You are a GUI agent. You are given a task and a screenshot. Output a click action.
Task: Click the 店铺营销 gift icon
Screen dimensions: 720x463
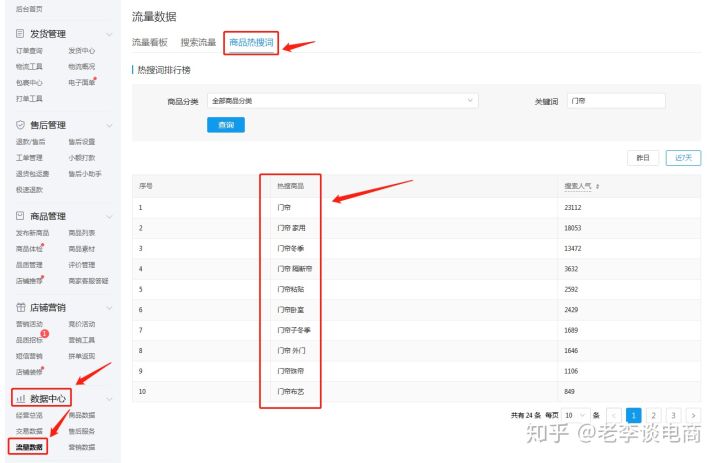(20, 307)
